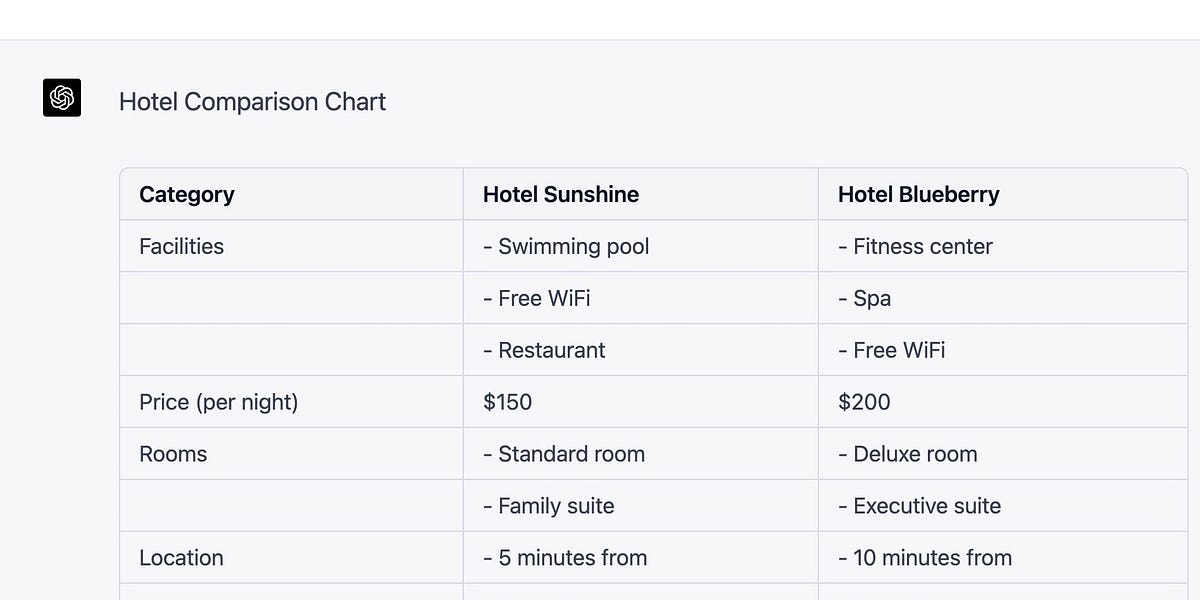This screenshot has width=1200, height=600.
Task: Click the Swimming pool cell
Action: (566, 246)
